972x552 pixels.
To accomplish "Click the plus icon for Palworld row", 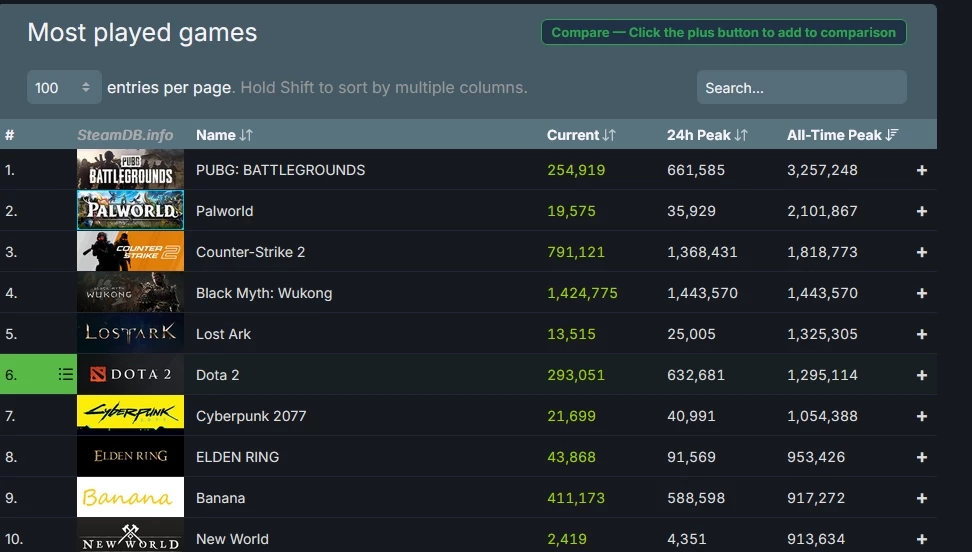I will click(x=921, y=211).
